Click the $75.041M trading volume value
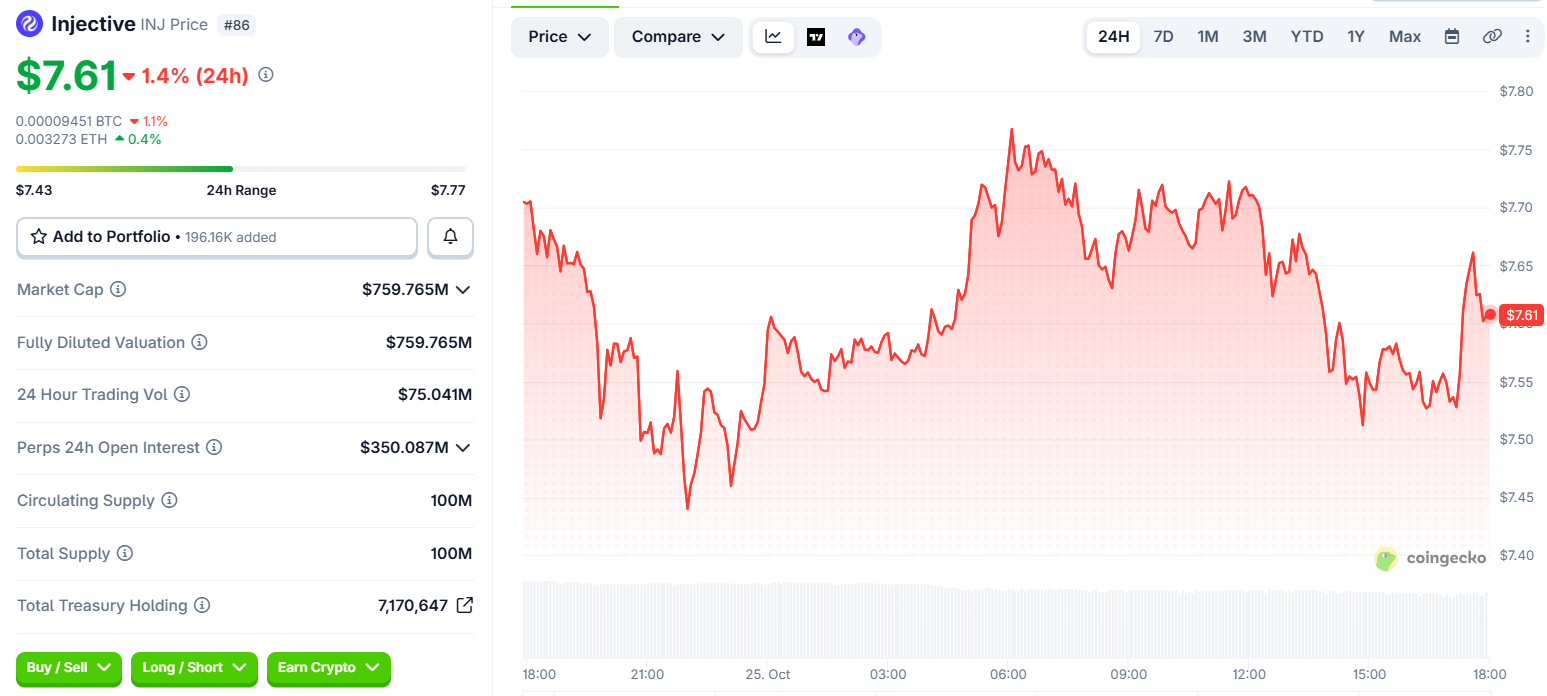 [x=435, y=394]
